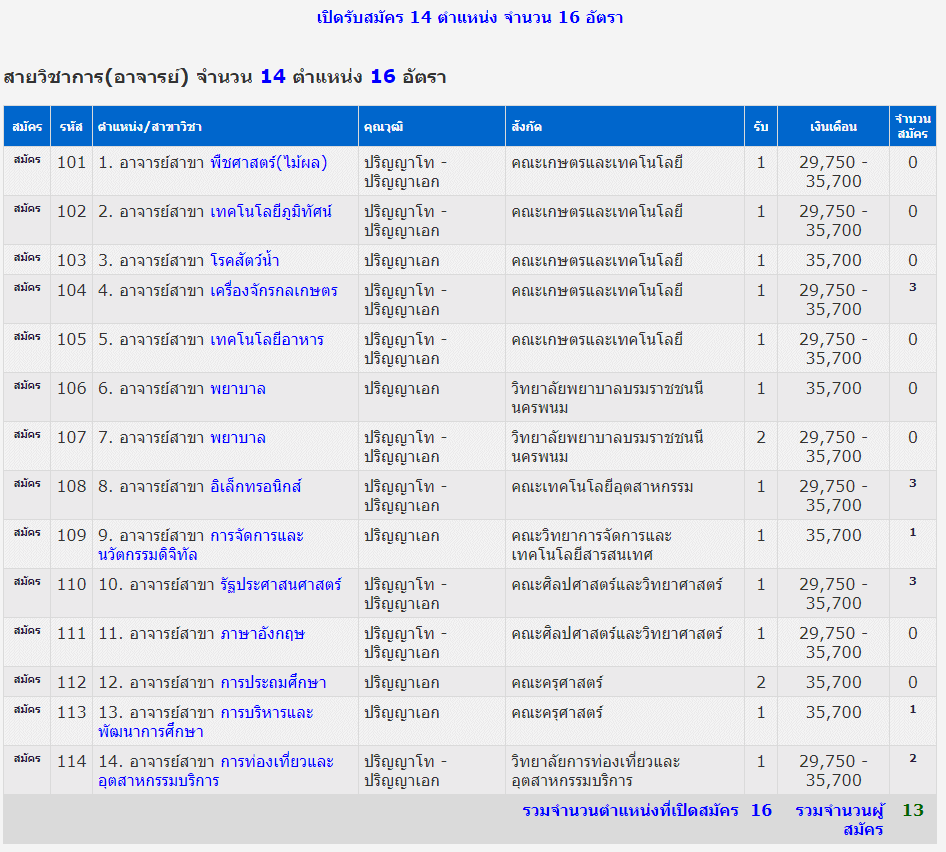The image size is (946, 852).
Task: Click สมัคร link for position code 104
Action: coord(27,288)
